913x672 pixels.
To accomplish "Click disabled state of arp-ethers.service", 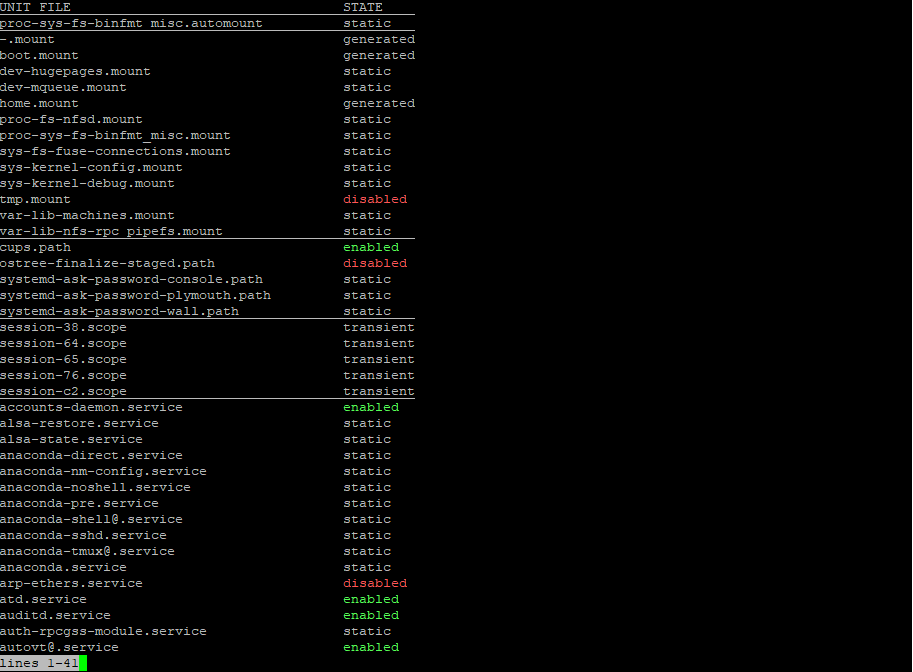I will 375,583.
